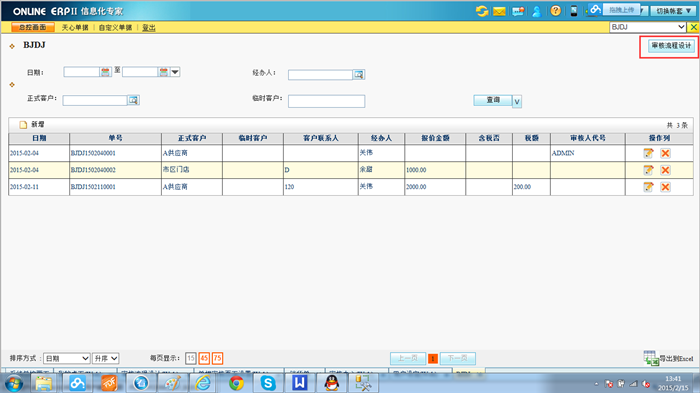
Task: Click the 单号 column header
Action: pyautogui.click(x=116, y=138)
